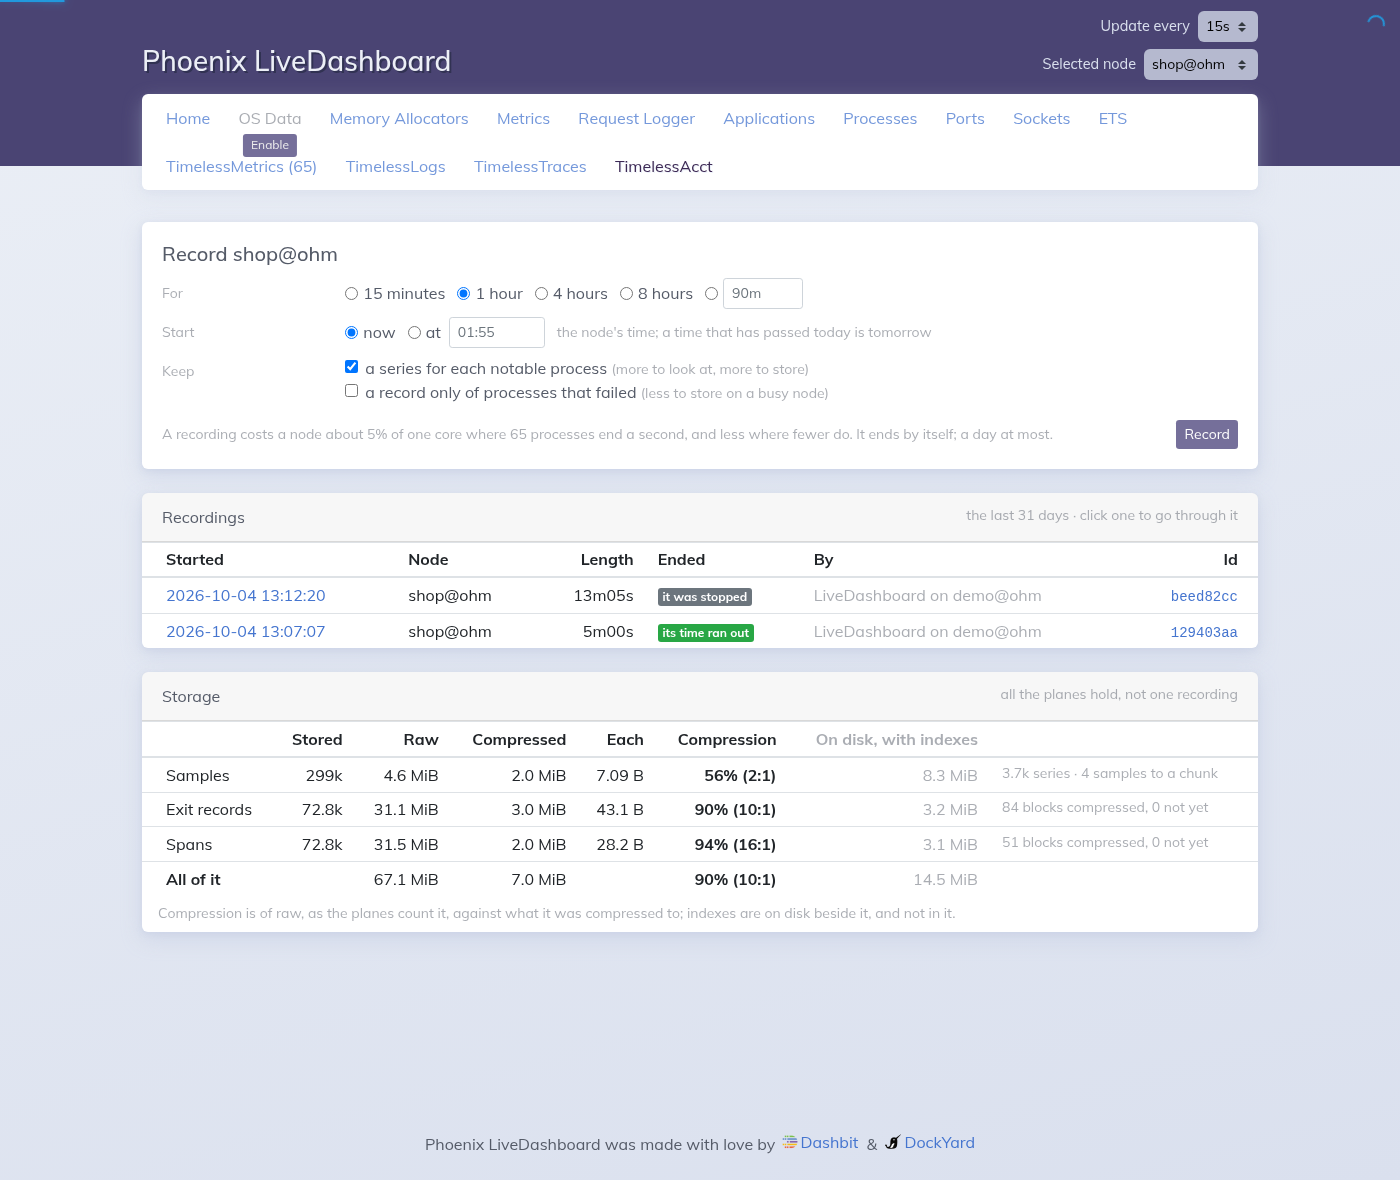Click the custom duration 90m input field
Viewport: 1400px width, 1180px height.
tap(762, 294)
